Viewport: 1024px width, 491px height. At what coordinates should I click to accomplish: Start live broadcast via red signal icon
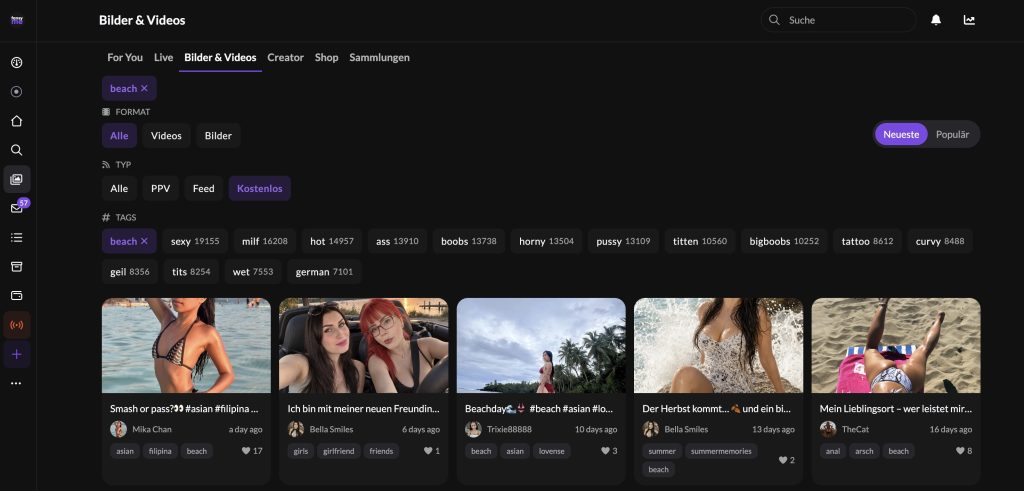click(17, 325)
